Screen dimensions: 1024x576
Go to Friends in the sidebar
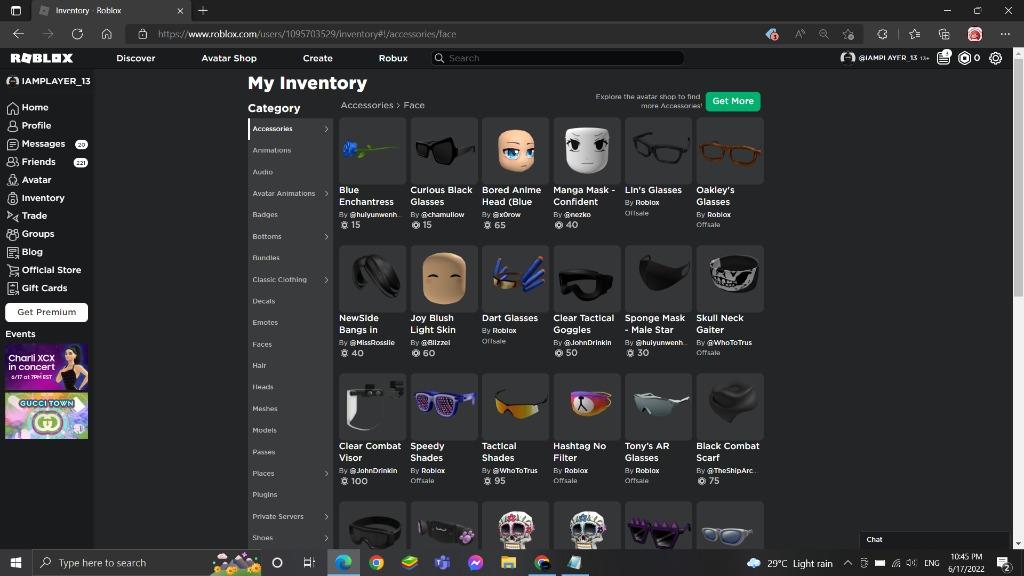38,162
